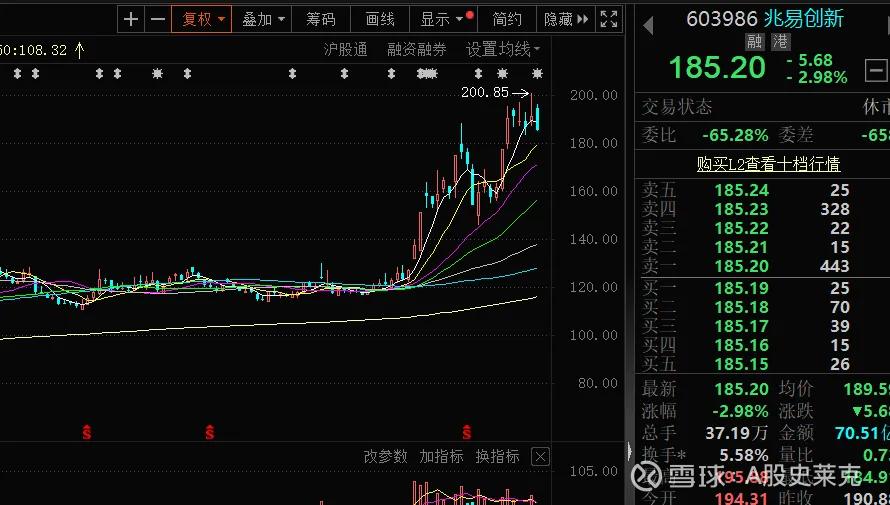Click the 105.00 indicator axis label
The image size is (890, 505).
coord(594,471)
